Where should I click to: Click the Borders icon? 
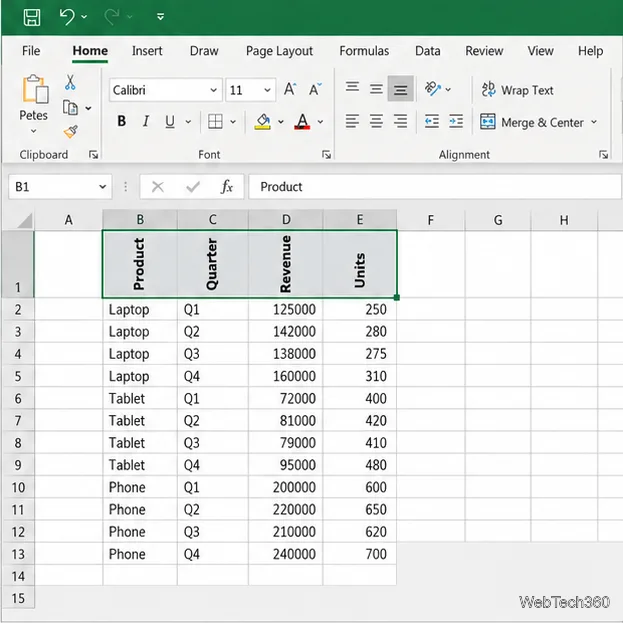point(215,122)
